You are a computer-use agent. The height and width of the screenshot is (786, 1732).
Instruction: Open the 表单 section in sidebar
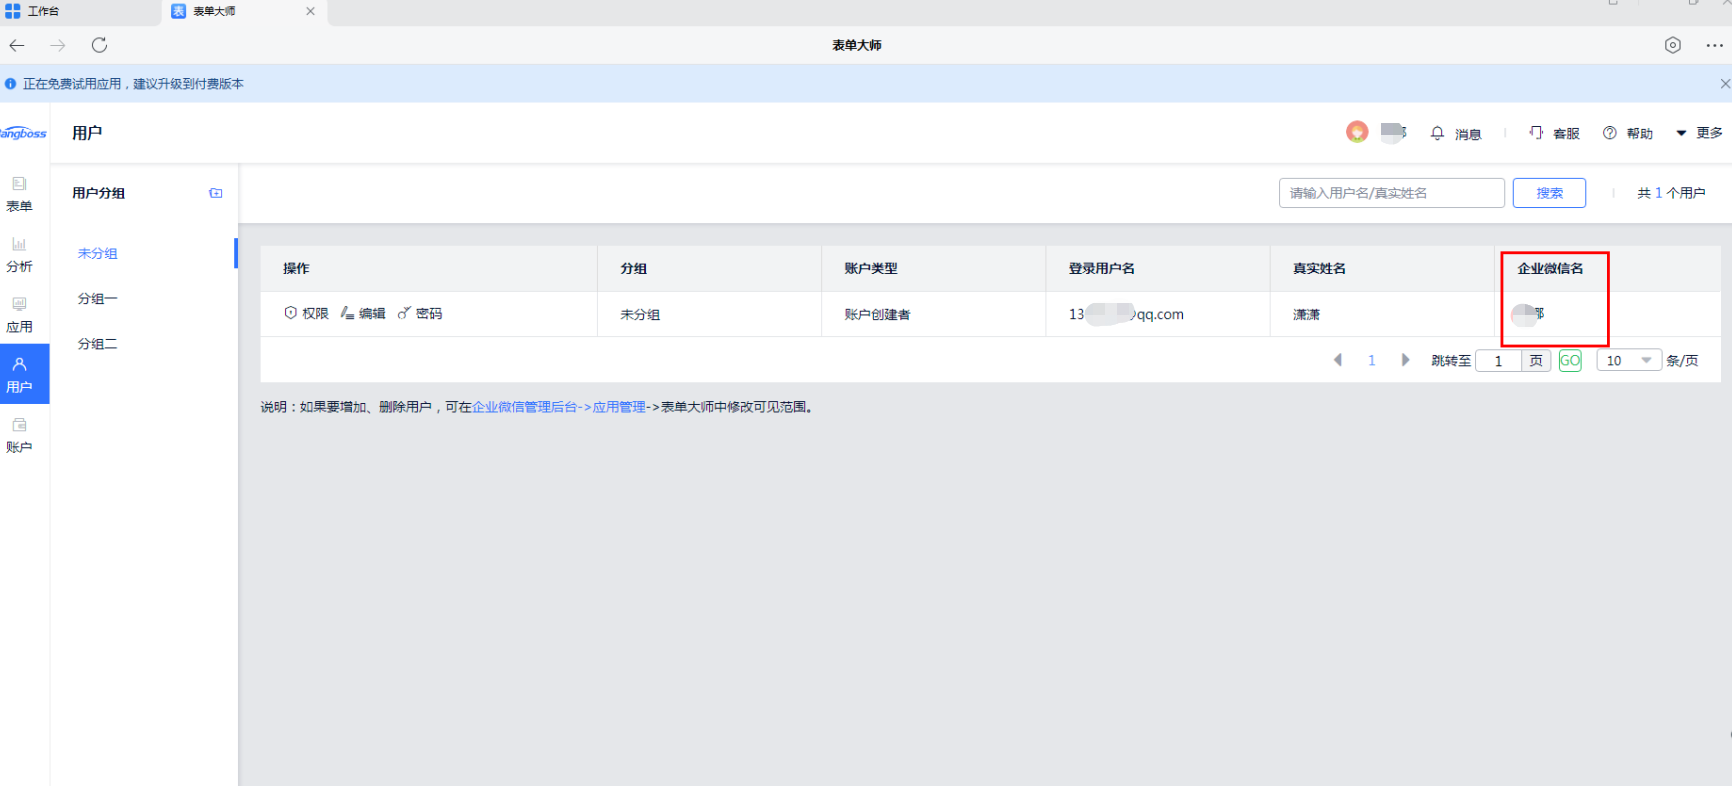pyautogui.click(x=19, y=194)
